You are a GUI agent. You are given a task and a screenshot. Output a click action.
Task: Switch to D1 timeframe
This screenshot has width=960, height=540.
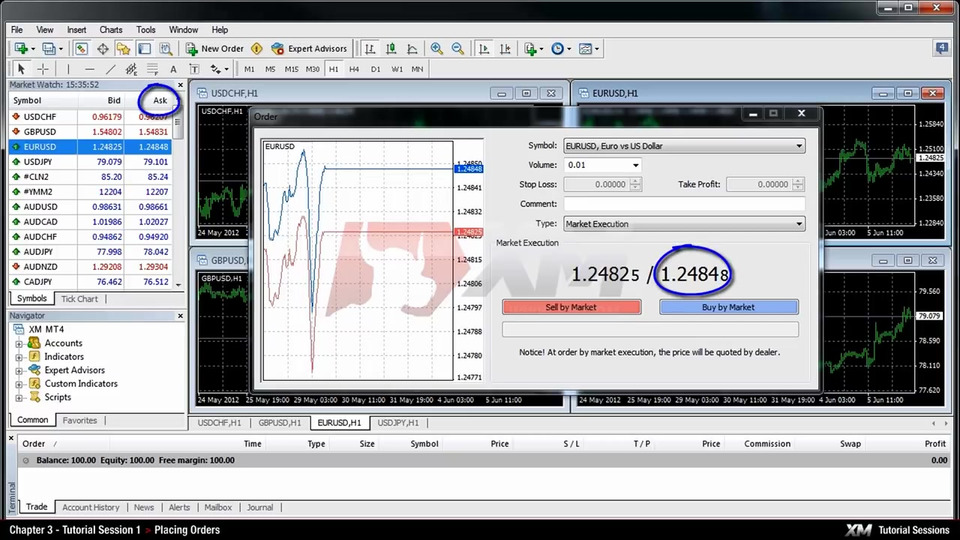[x=375, y=69]
